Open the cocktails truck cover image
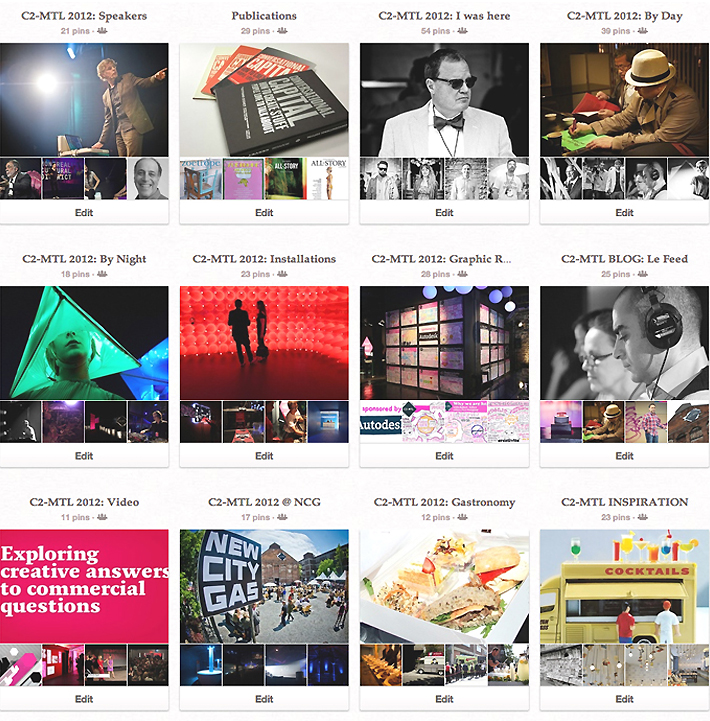The image size is (710, 721). (x=624, y=586)
